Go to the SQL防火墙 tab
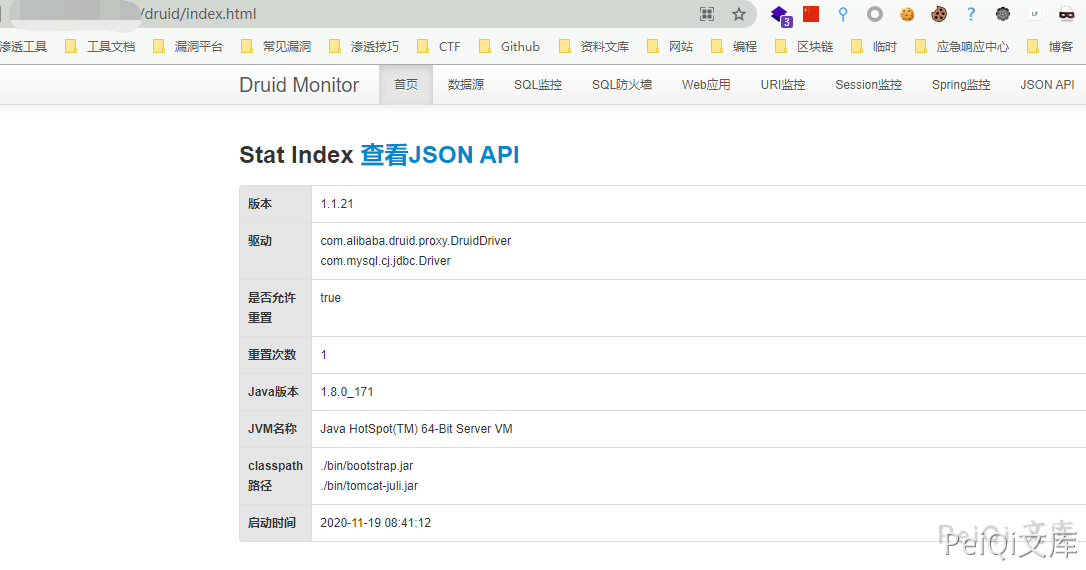The height and width of the screenshot is (570, 1086). [x=622, y=85]
